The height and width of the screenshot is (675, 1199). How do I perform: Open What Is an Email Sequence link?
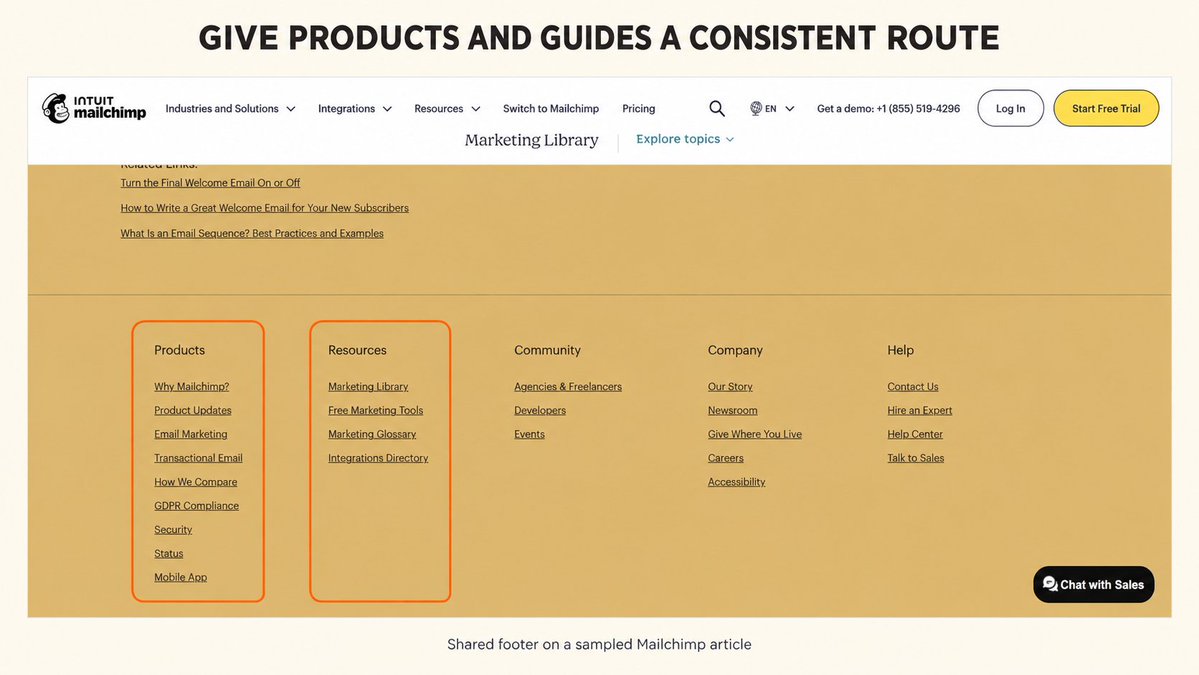252,233
